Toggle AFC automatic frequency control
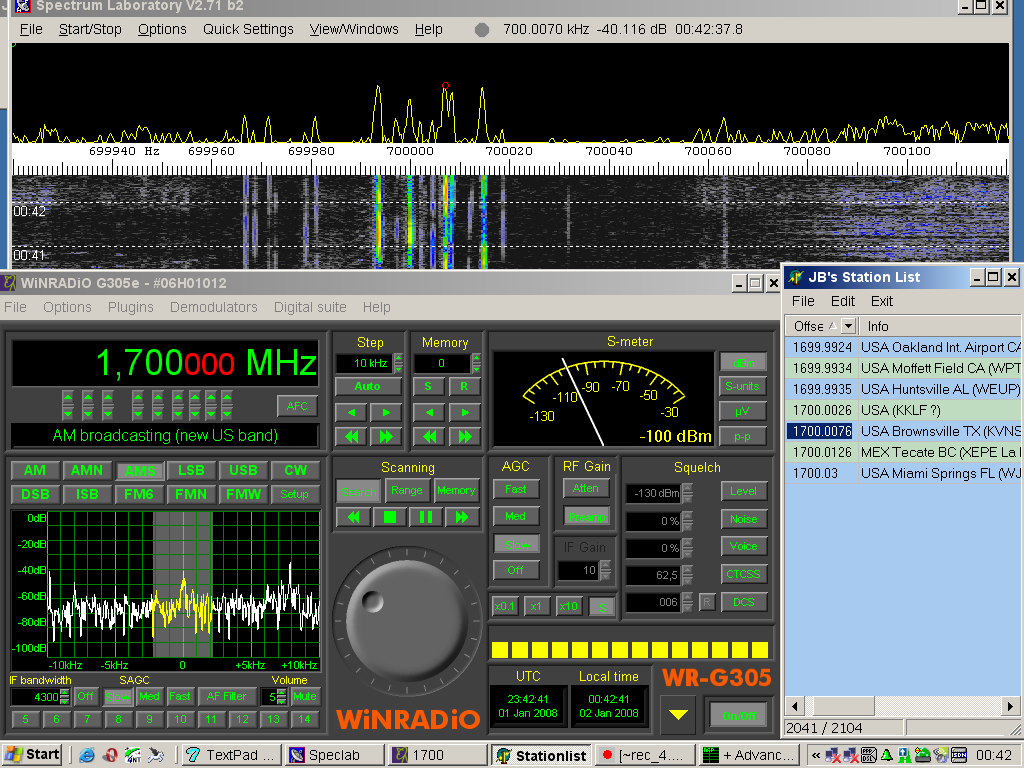The width and height of the screenshot is (1024, 768). 297,405
